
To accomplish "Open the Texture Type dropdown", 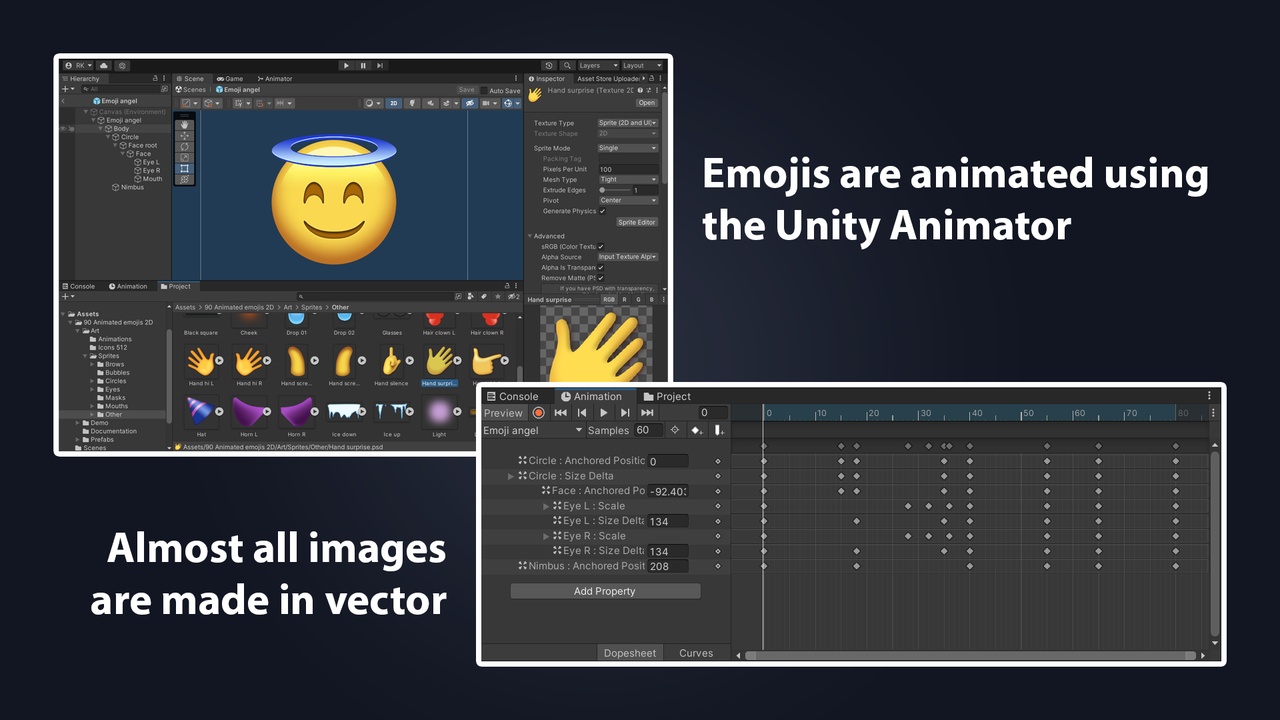I will tap(628, 123).
